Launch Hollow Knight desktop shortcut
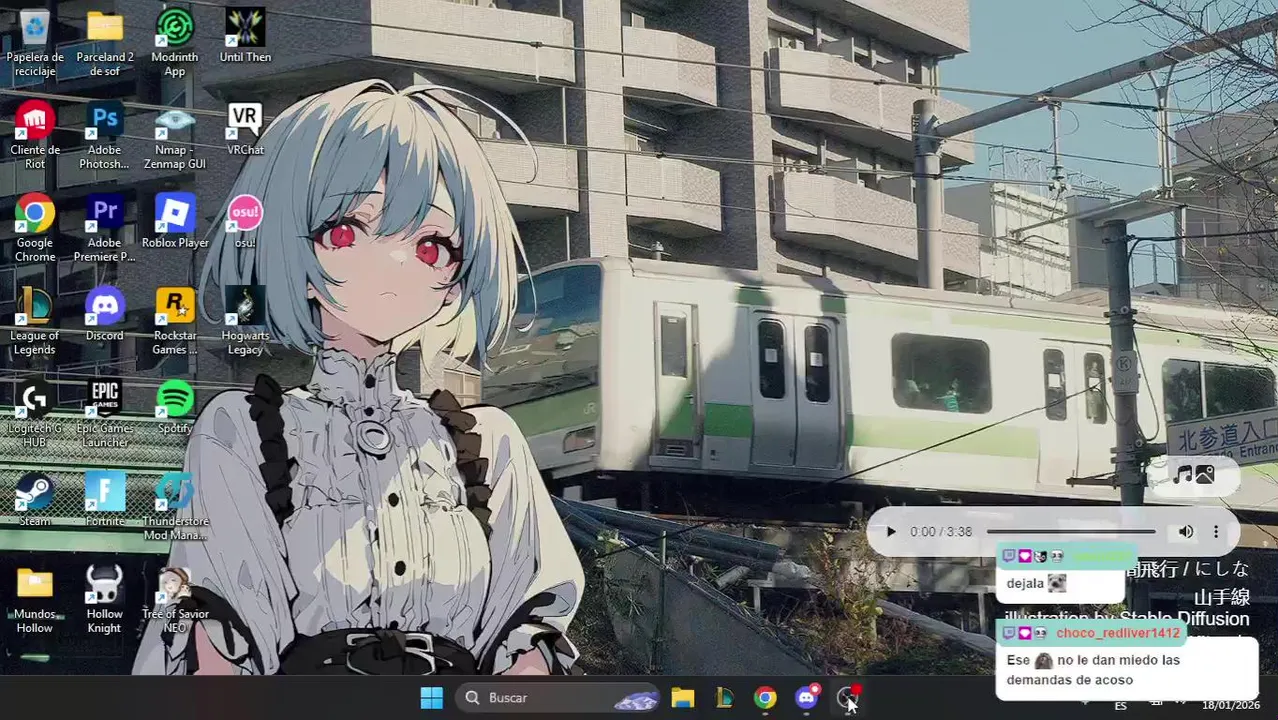The width and height of the screenshot is (1278, 720). point(105,599)
